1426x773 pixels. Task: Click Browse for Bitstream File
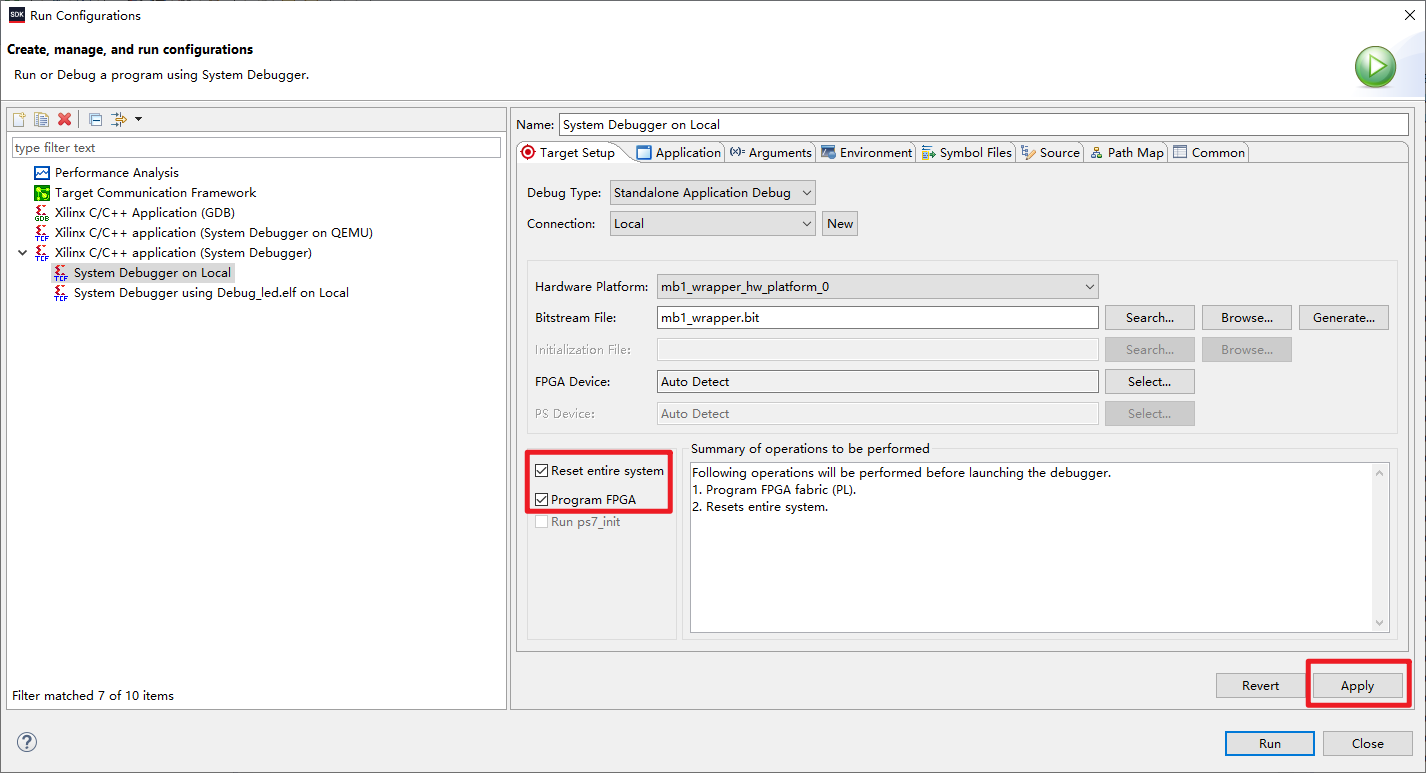click(1247, 318)
